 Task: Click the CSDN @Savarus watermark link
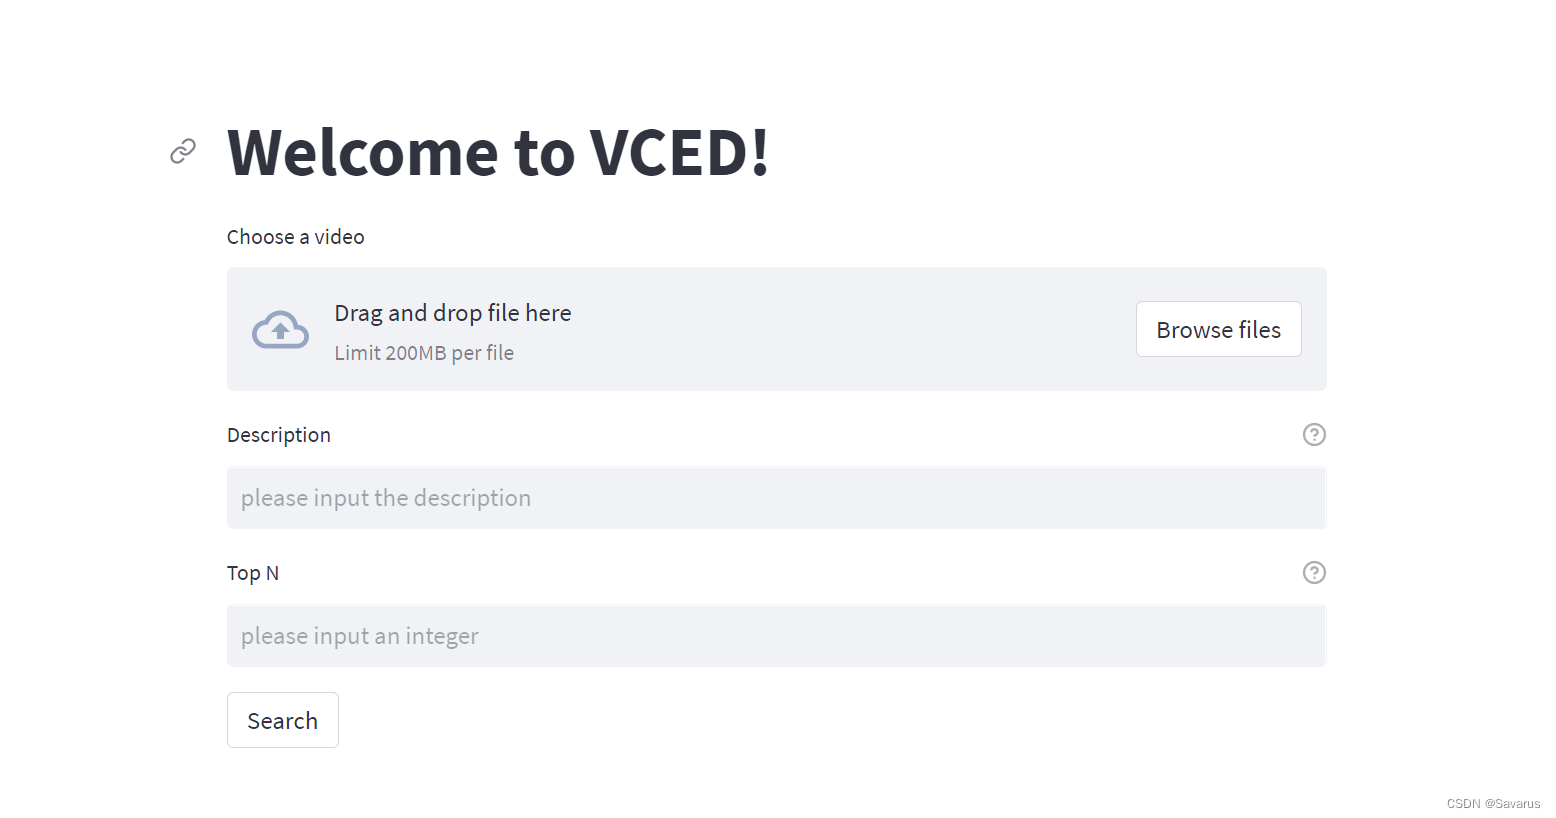pyautogui.click(x=1494, y=803)
